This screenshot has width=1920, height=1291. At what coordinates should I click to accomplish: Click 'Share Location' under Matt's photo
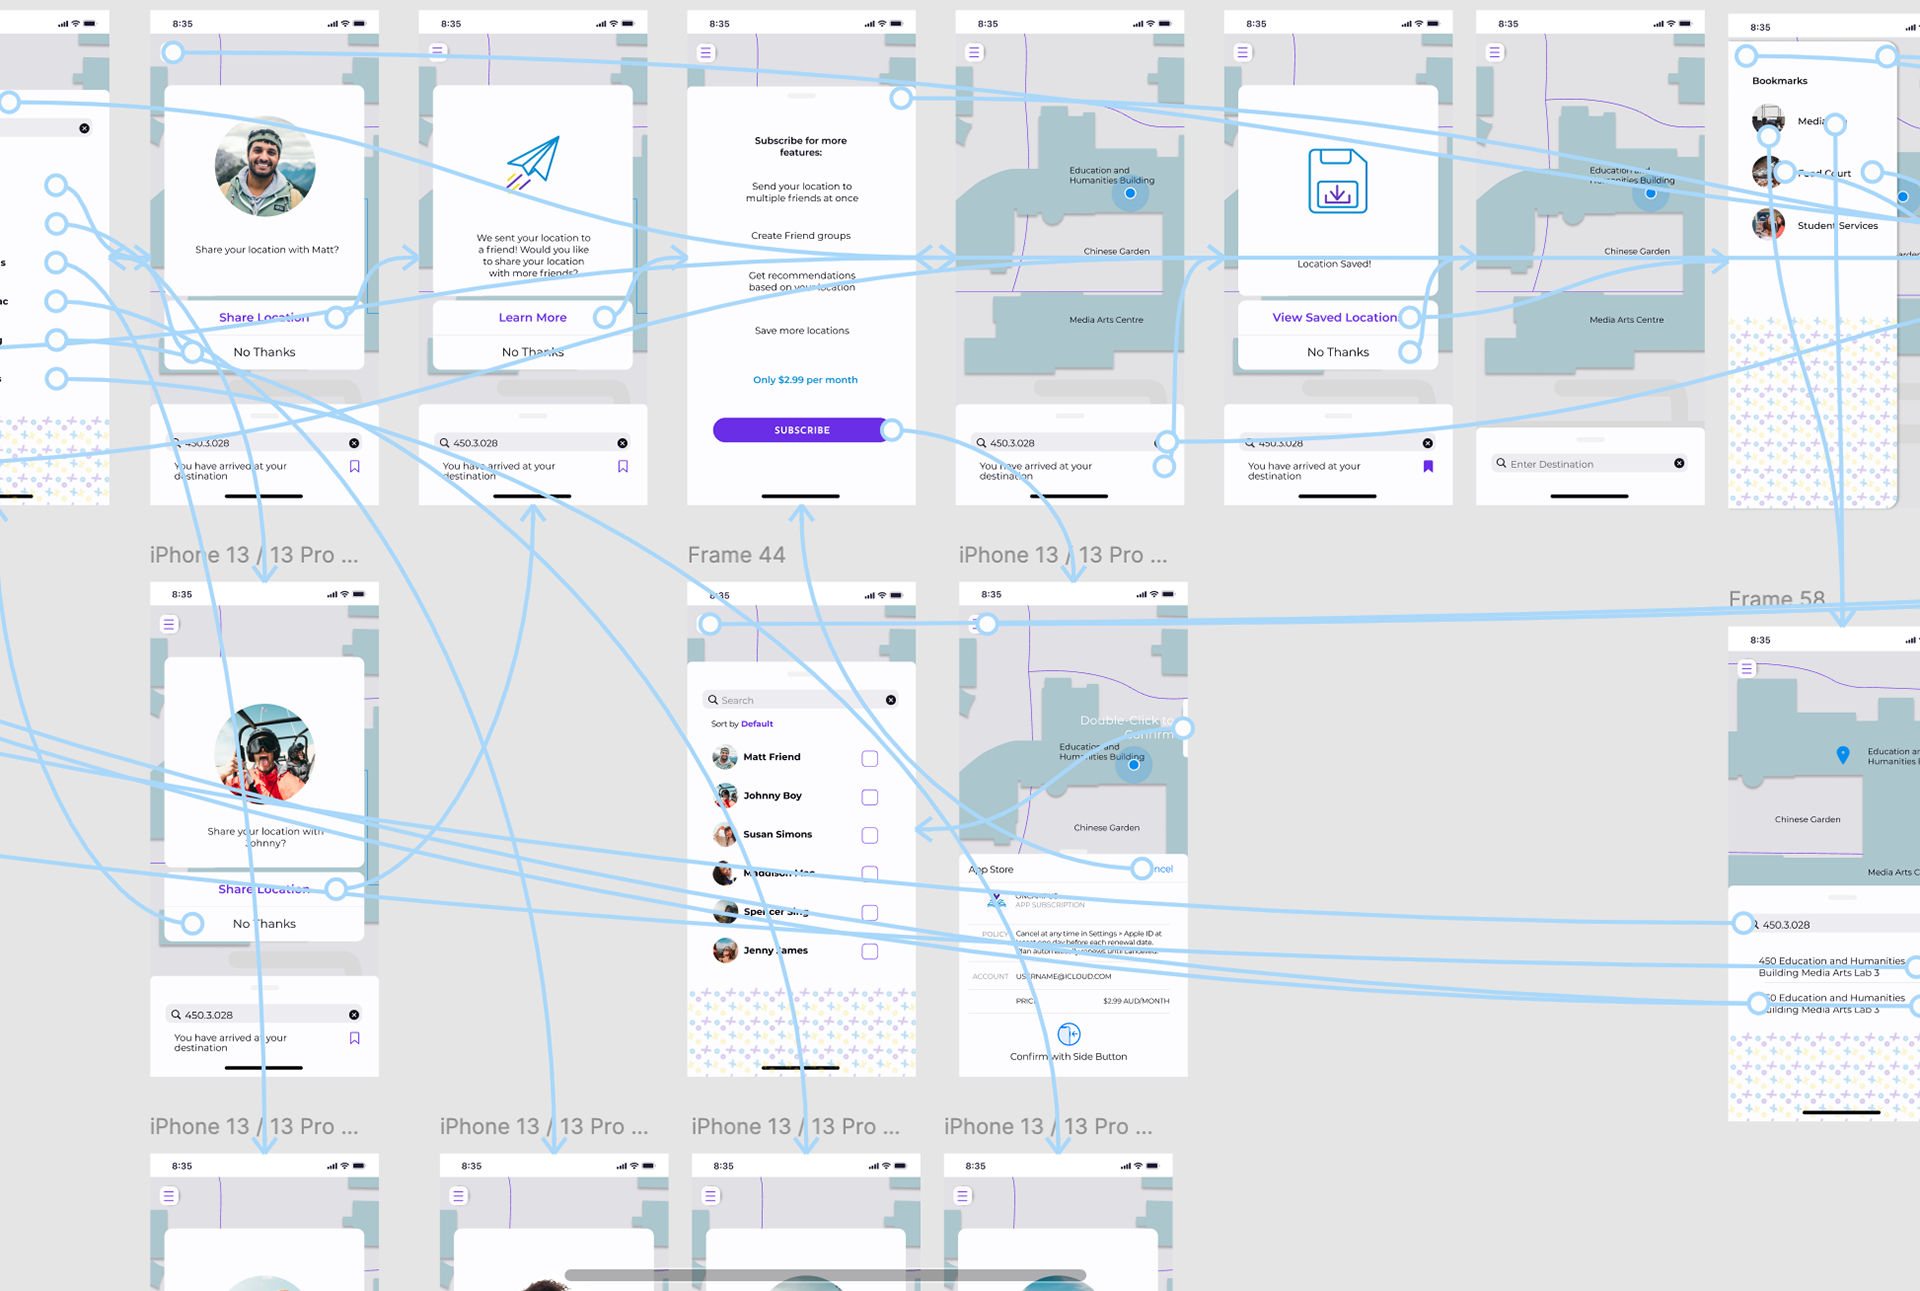pyautogui.click(x=264, y=317)
